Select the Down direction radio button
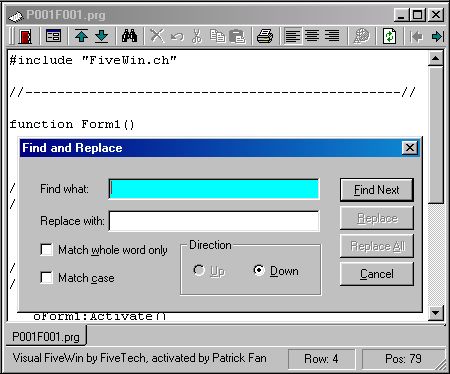The image size is (450, 374). pyautogui.click(x=259, y=270)
